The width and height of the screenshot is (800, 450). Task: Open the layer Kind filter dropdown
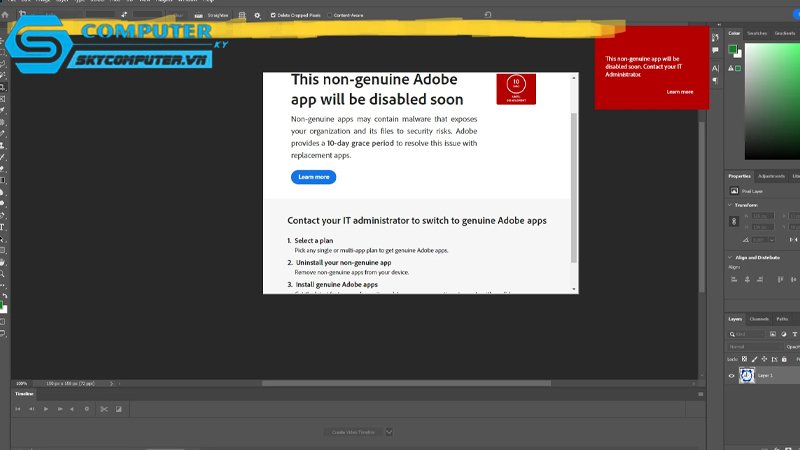point(746,334)
